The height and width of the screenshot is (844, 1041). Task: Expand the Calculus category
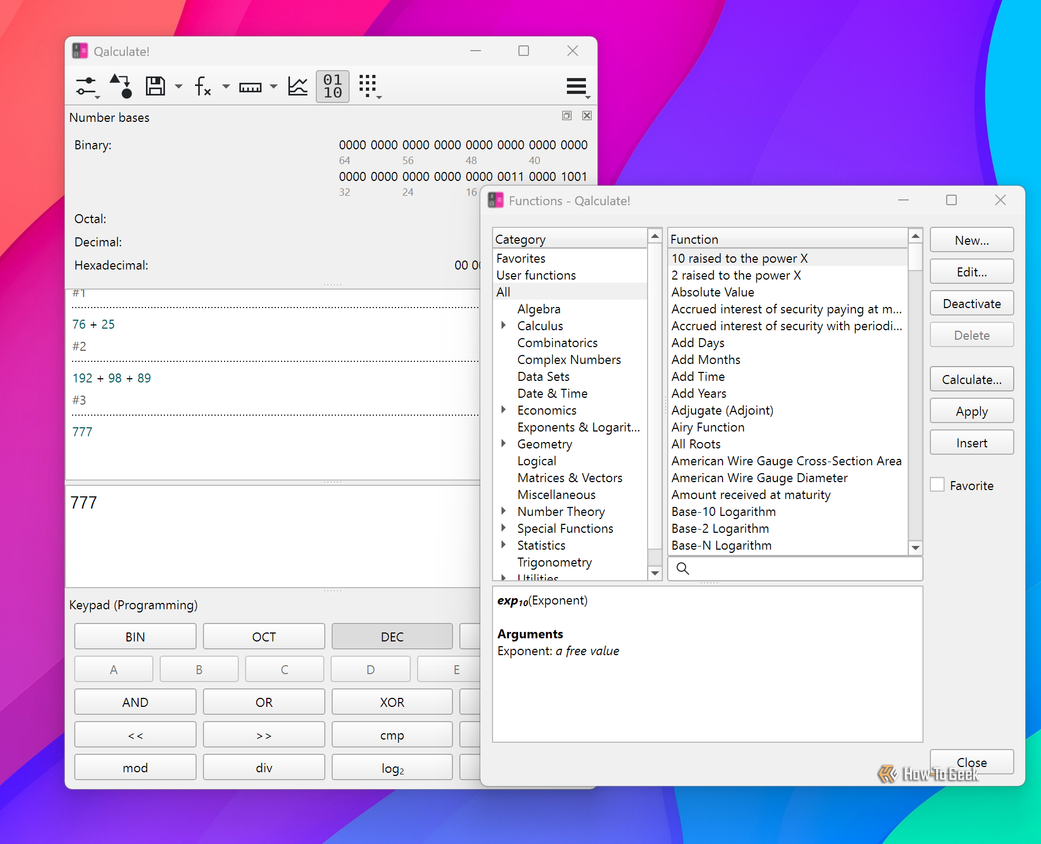pos(503,325)
